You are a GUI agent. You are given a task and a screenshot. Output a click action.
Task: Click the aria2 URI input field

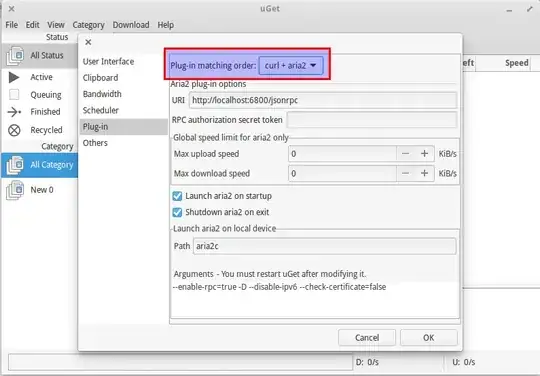pos(323,100)
